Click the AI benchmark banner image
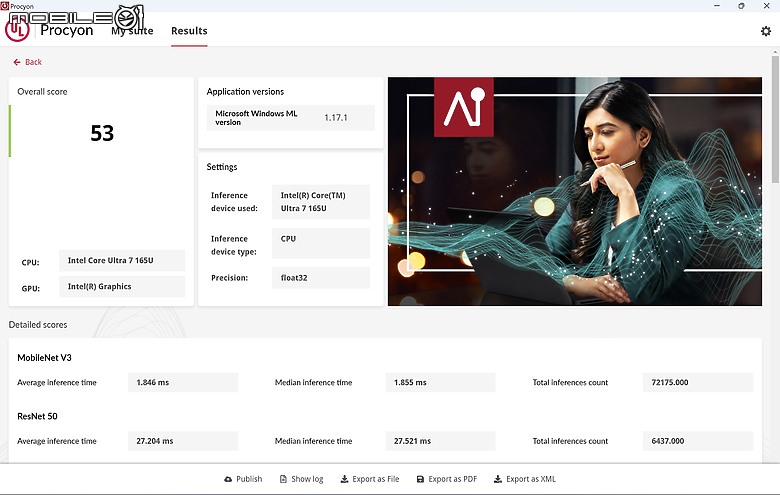 click(x=575, y=191)
